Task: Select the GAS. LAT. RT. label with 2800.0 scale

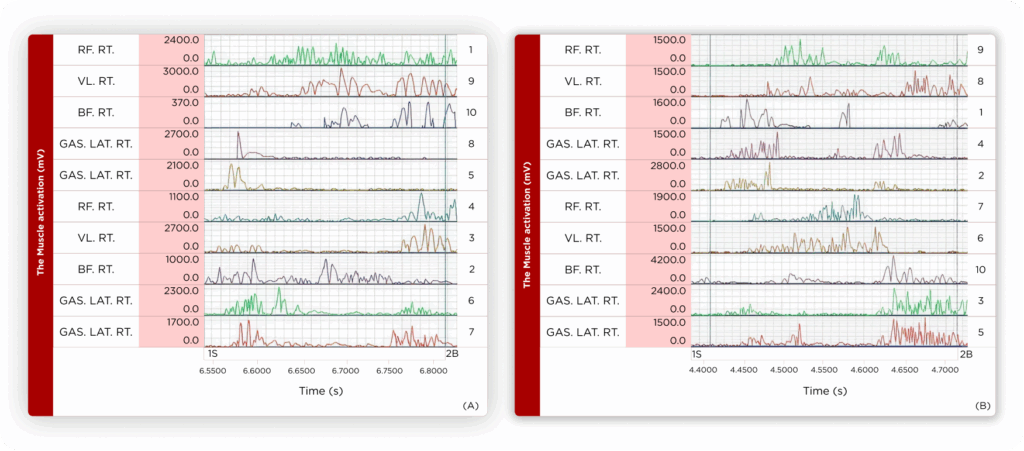Action: (x=582, y=175)
